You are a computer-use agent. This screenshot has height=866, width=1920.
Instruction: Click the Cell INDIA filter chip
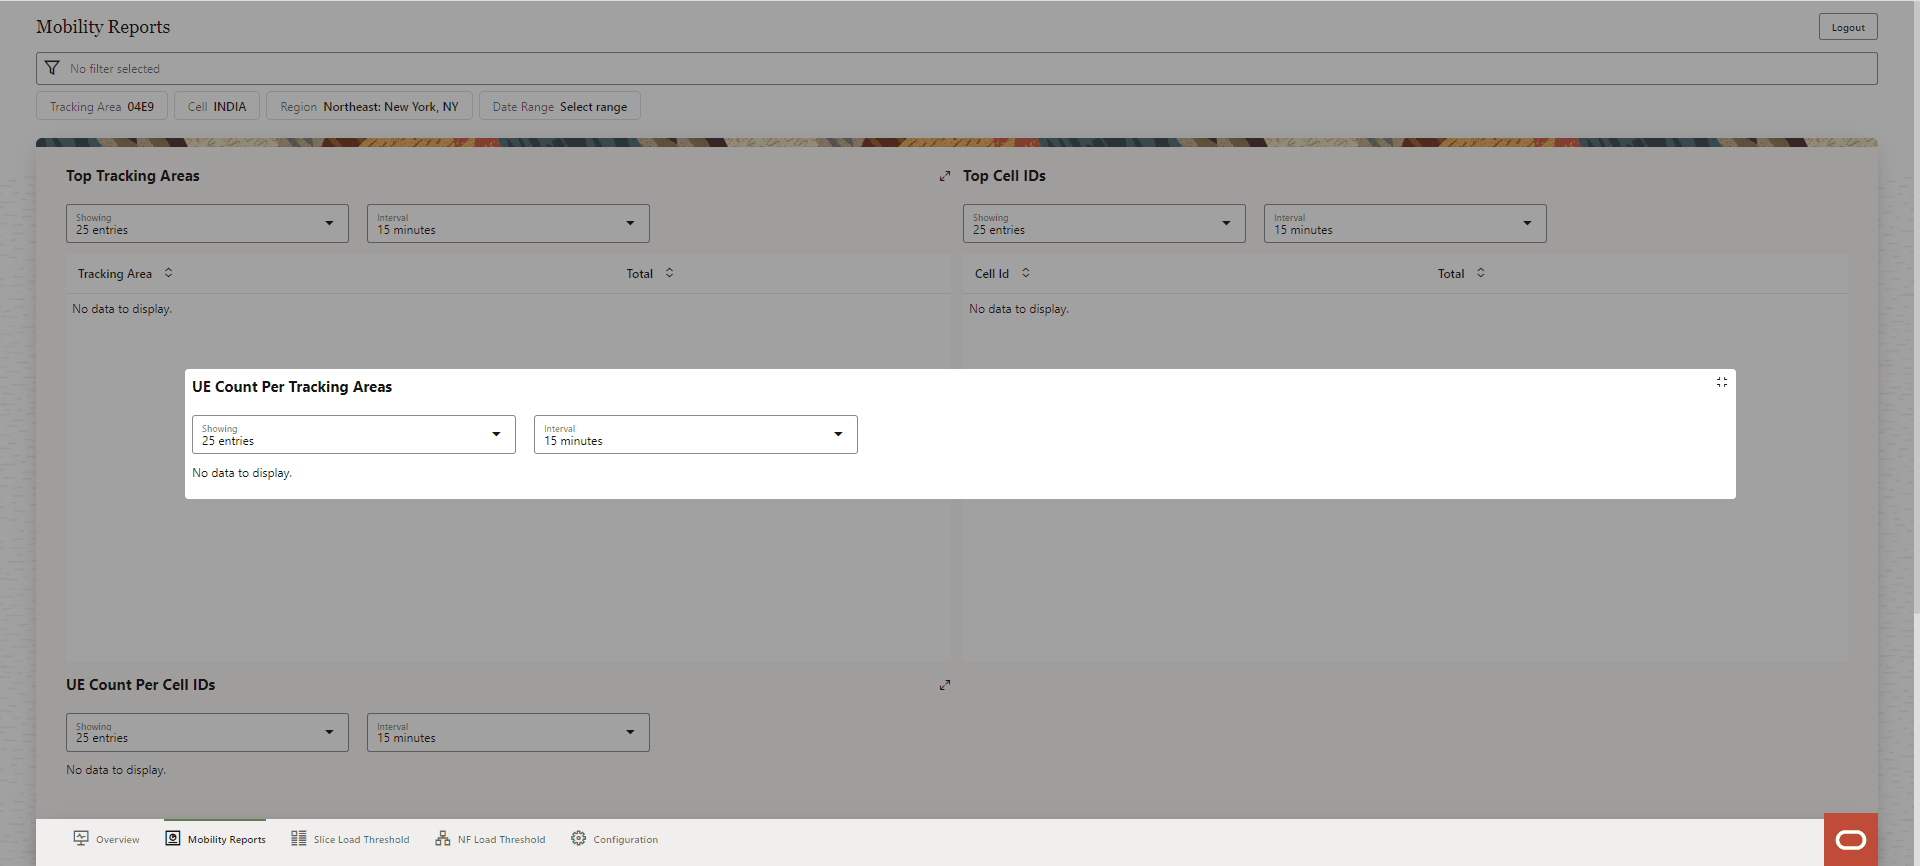pyautogui.click(x=217, y=106)
